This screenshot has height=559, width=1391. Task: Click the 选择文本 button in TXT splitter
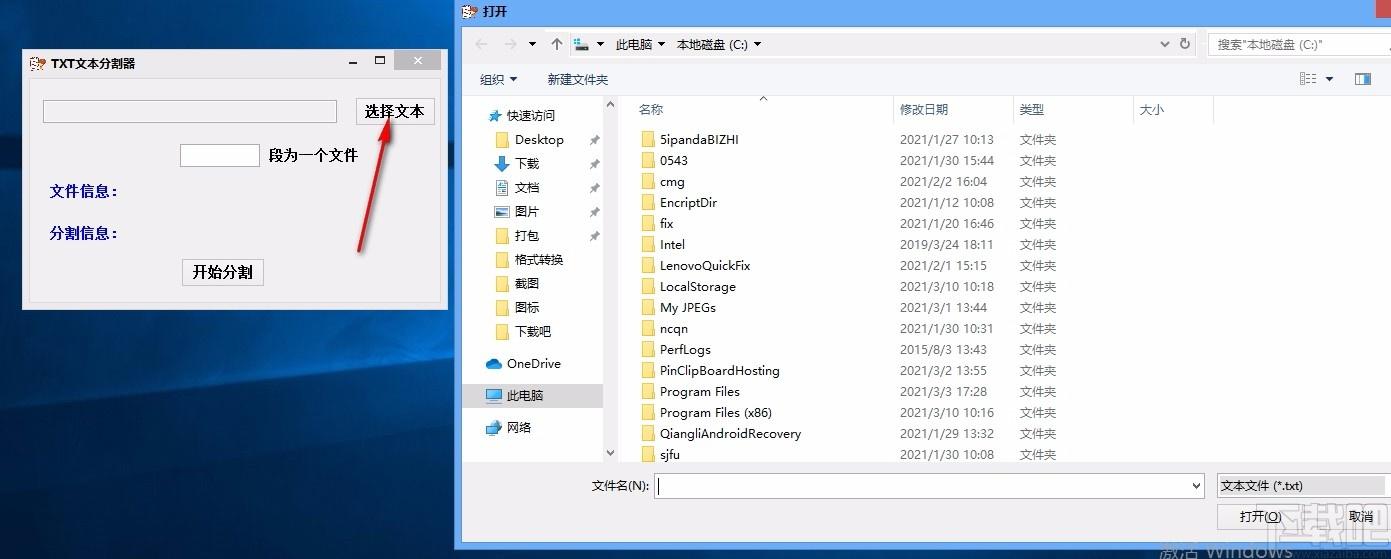click(x=395, y=112)
